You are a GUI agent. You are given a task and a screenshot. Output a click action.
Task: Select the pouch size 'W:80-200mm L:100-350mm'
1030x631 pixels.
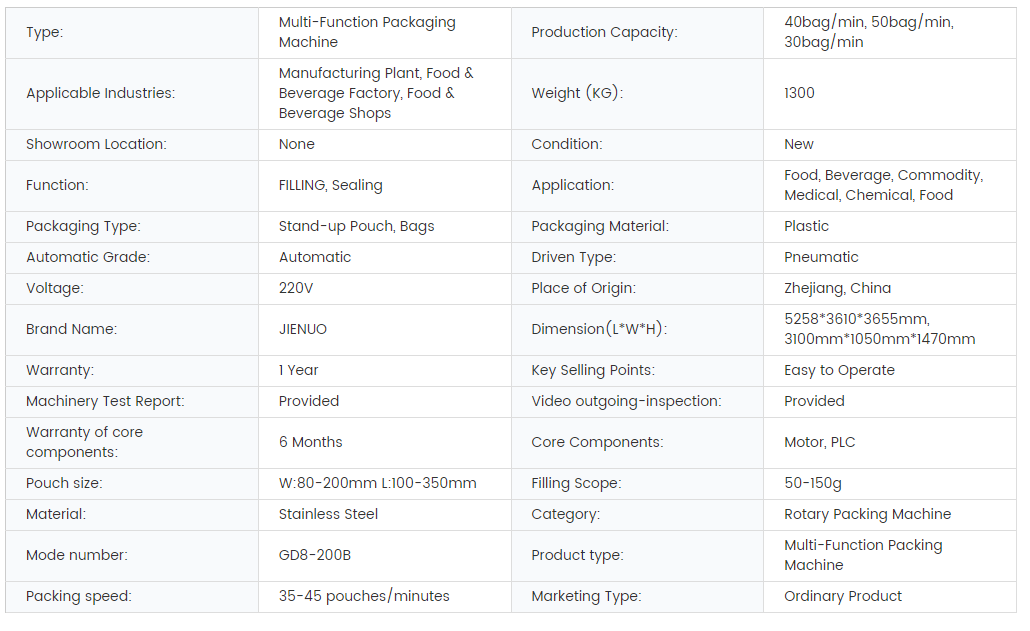377,483
